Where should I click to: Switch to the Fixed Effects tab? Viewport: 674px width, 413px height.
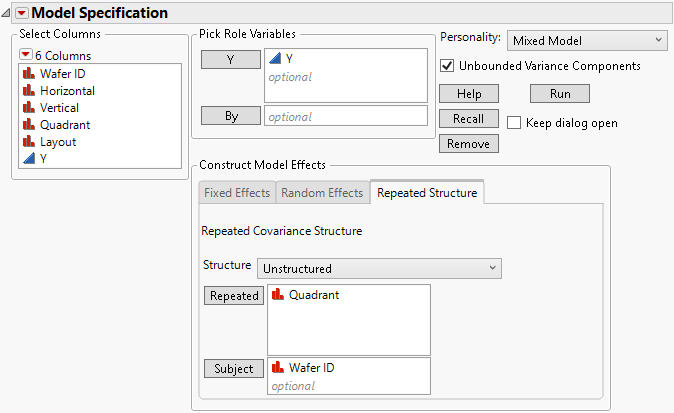[237, 193]
